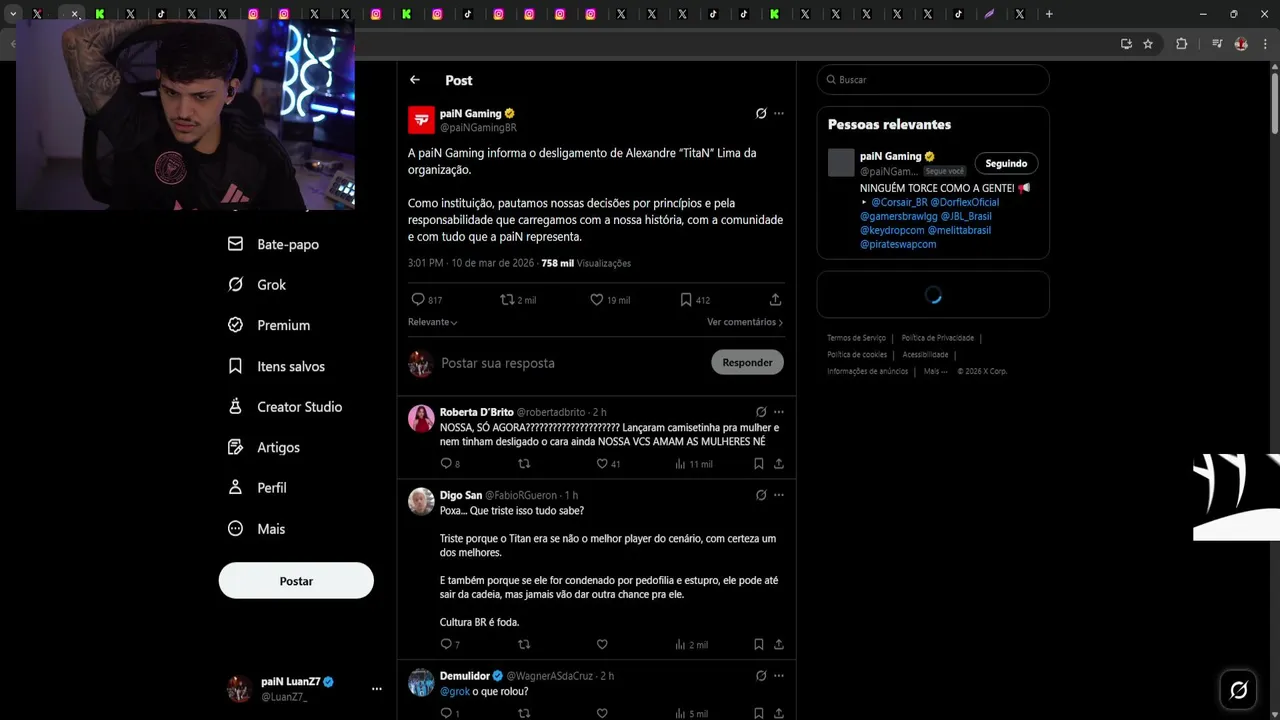Open Política de Privacidade link
The height and width of the screenshot is (720, 1280).
click(937, 338)
